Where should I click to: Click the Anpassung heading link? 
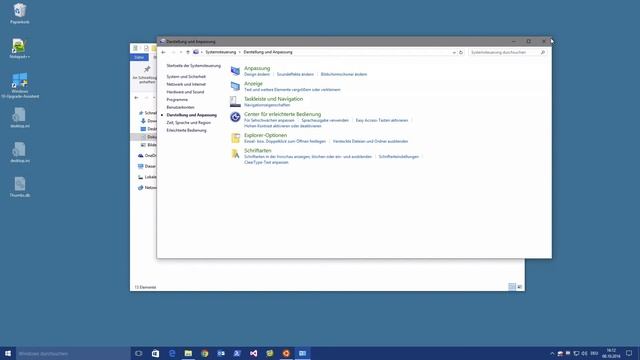coord(257,68)
